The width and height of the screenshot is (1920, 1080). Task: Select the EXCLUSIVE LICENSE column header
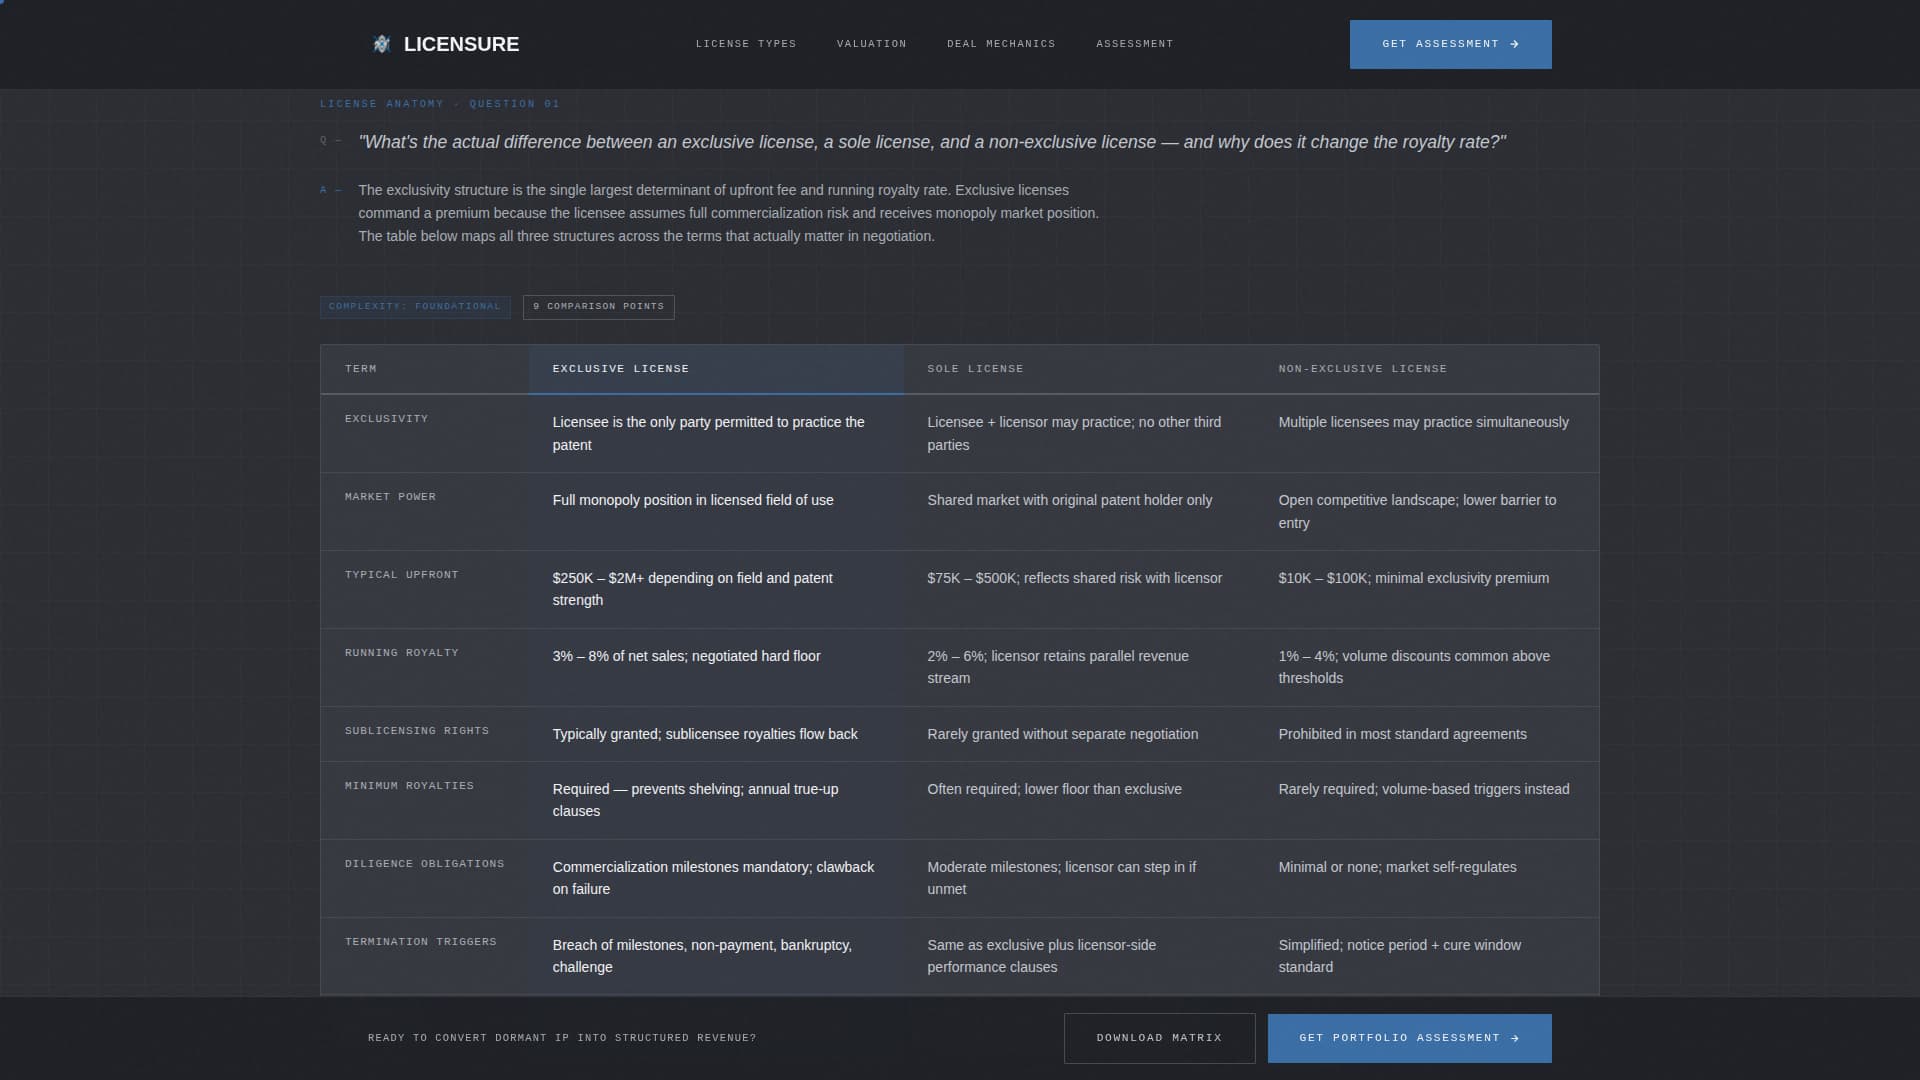pyautogui.click(x=620, y=369)
